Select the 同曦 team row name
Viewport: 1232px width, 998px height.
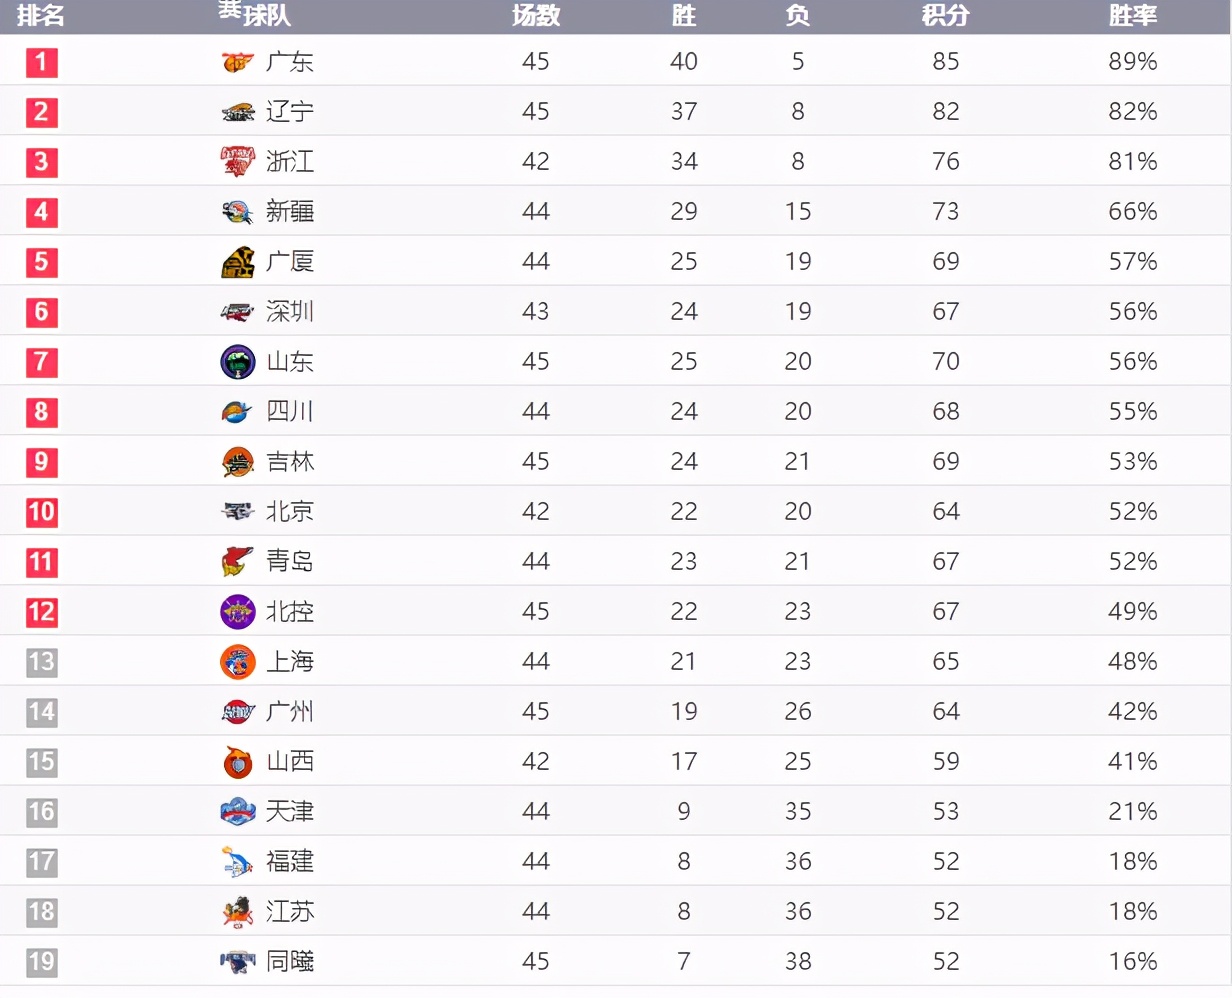pyautogui.click(x=290, y=961)
